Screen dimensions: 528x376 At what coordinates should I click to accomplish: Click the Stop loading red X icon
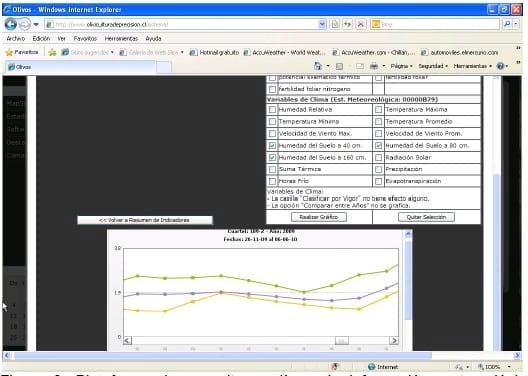[x=360, y=24]
